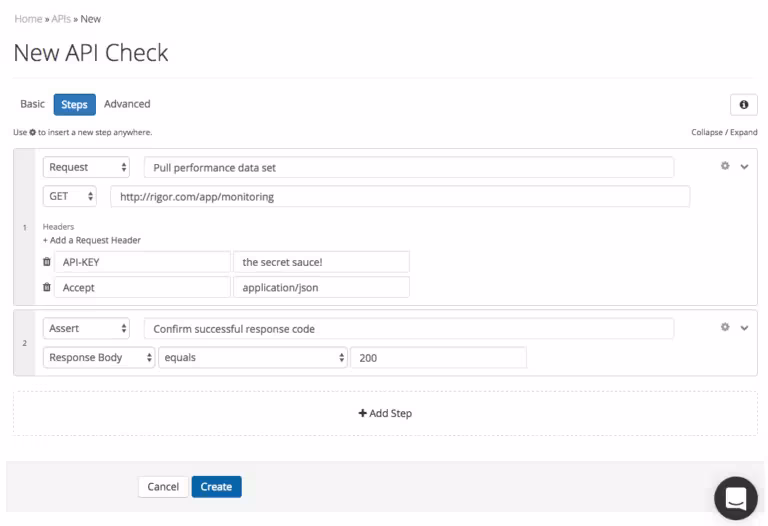The width and height of the screenshot is (768, 526).
Task: Click the gear icon on the Assert step
Action: coord(725,327)
